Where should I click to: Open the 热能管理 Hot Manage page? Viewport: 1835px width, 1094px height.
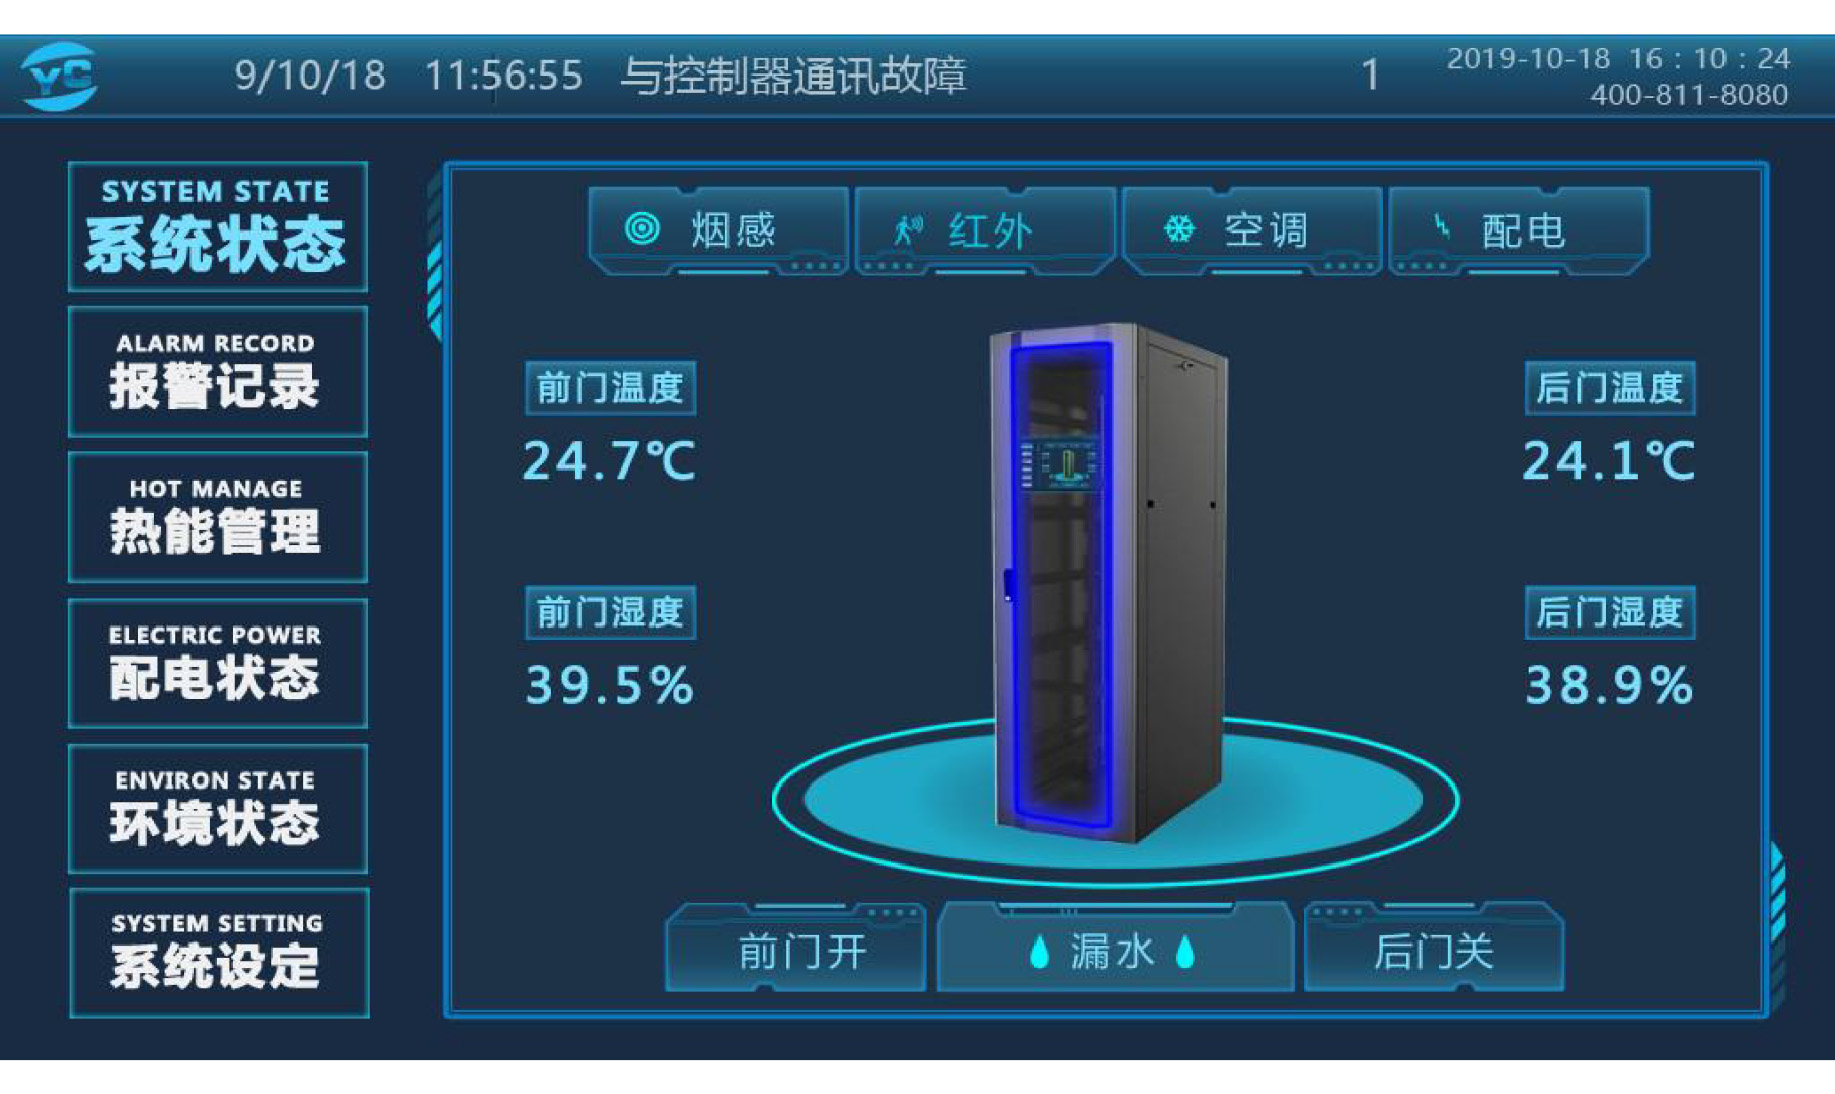218,517
